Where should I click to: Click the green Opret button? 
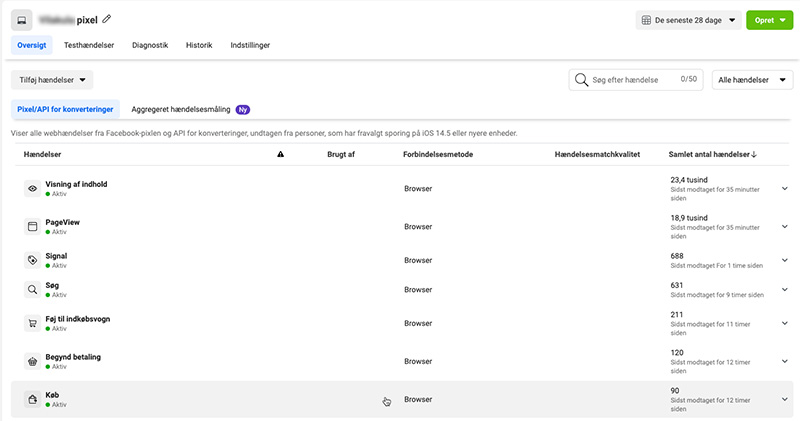pyautogui.click(x=769, y=20)
